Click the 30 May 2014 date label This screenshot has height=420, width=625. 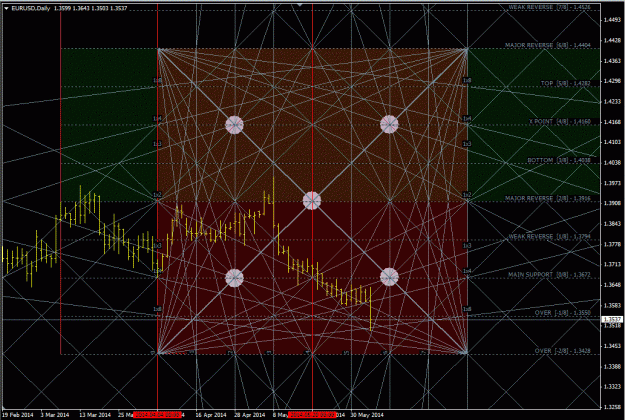(x=367, y=415)
